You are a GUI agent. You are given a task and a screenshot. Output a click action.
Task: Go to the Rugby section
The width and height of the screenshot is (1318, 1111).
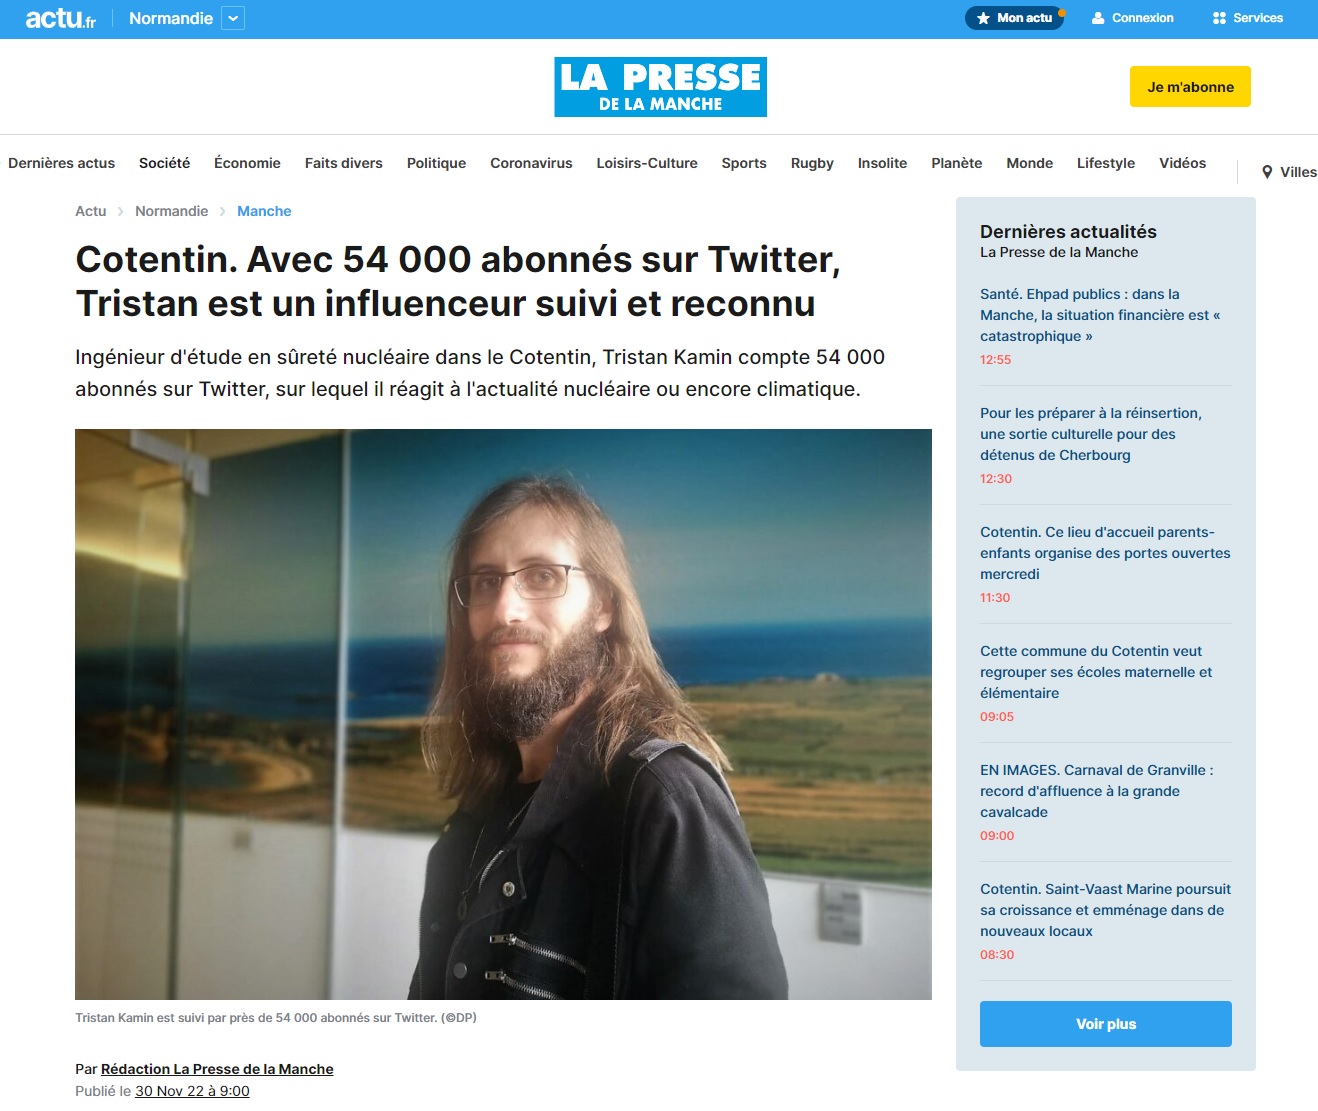[x=812, y=163]
